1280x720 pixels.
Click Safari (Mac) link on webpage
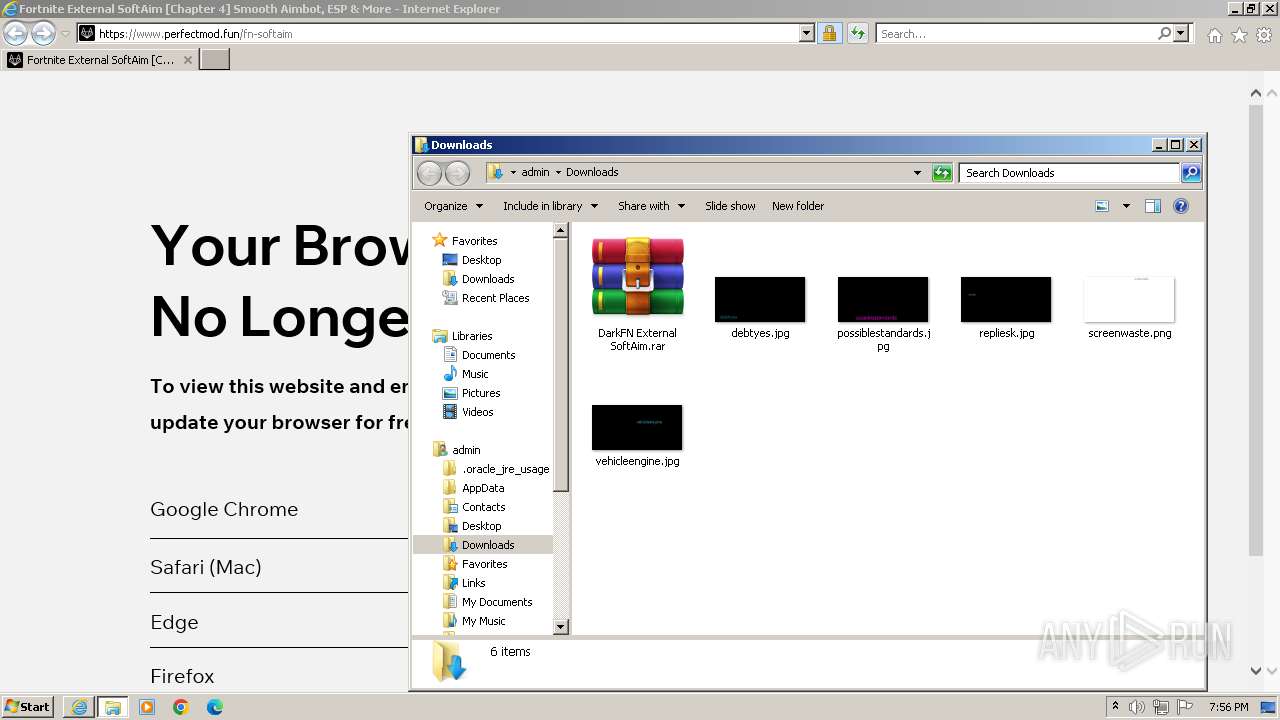tap(206, 567)
